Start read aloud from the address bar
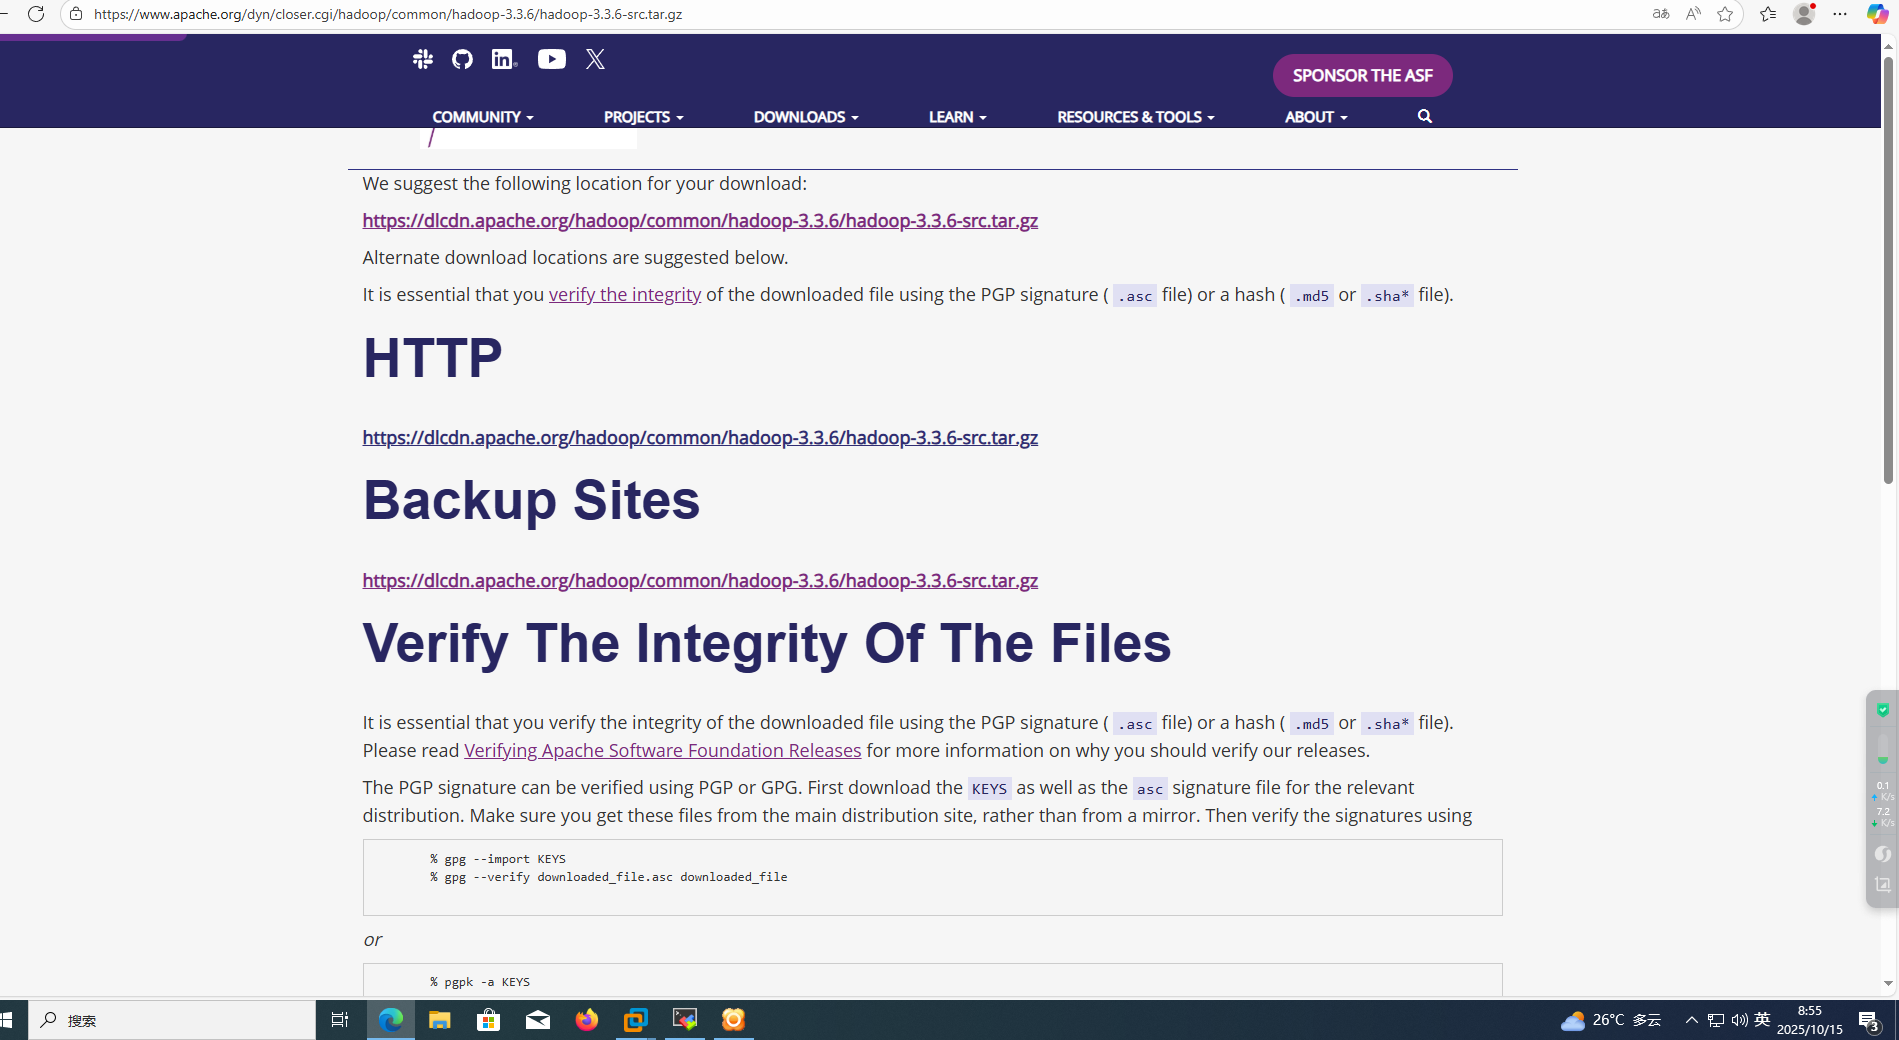1899x1040 pixels. pyautogui.click(x=1693, y=14)
